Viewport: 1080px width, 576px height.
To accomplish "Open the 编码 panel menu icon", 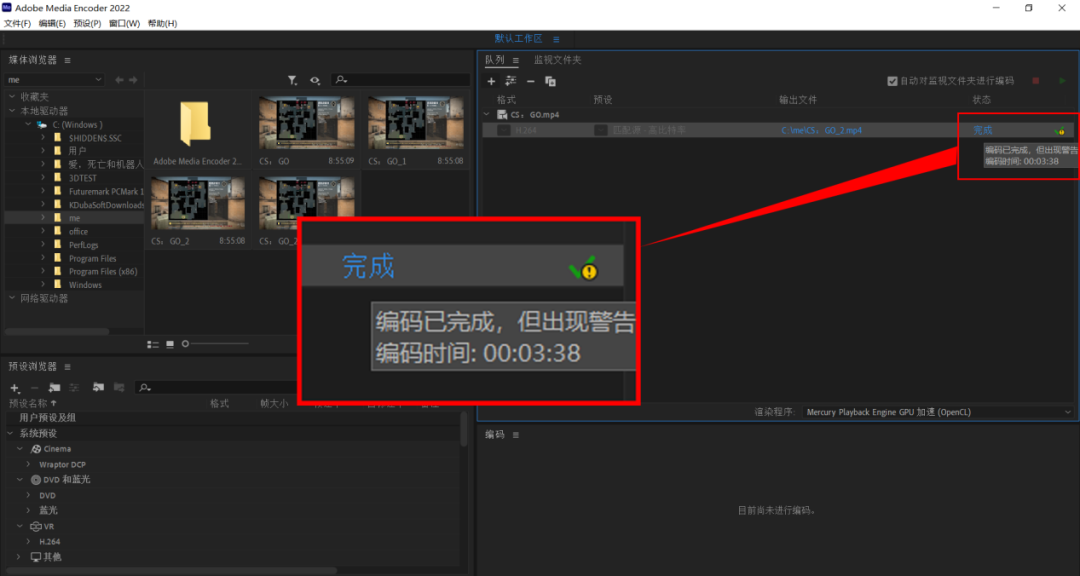I will tap(515, 435).
